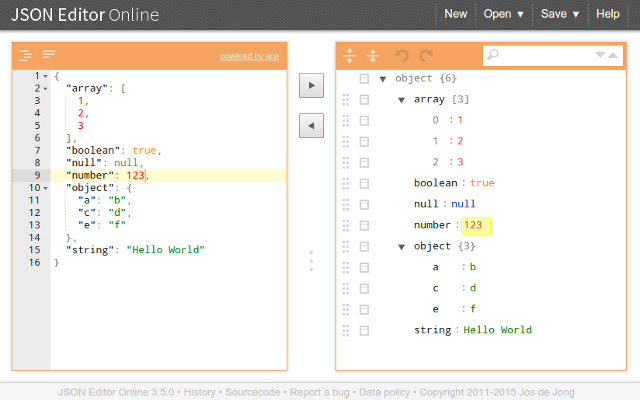Open the Data policy footer link
The width and height of the screenshot is (640, 400).
pos(384,392)
